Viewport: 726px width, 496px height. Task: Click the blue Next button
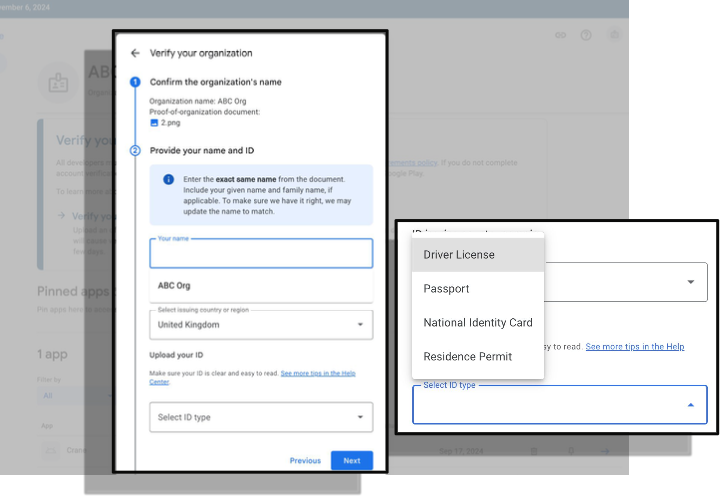[352, 460]
